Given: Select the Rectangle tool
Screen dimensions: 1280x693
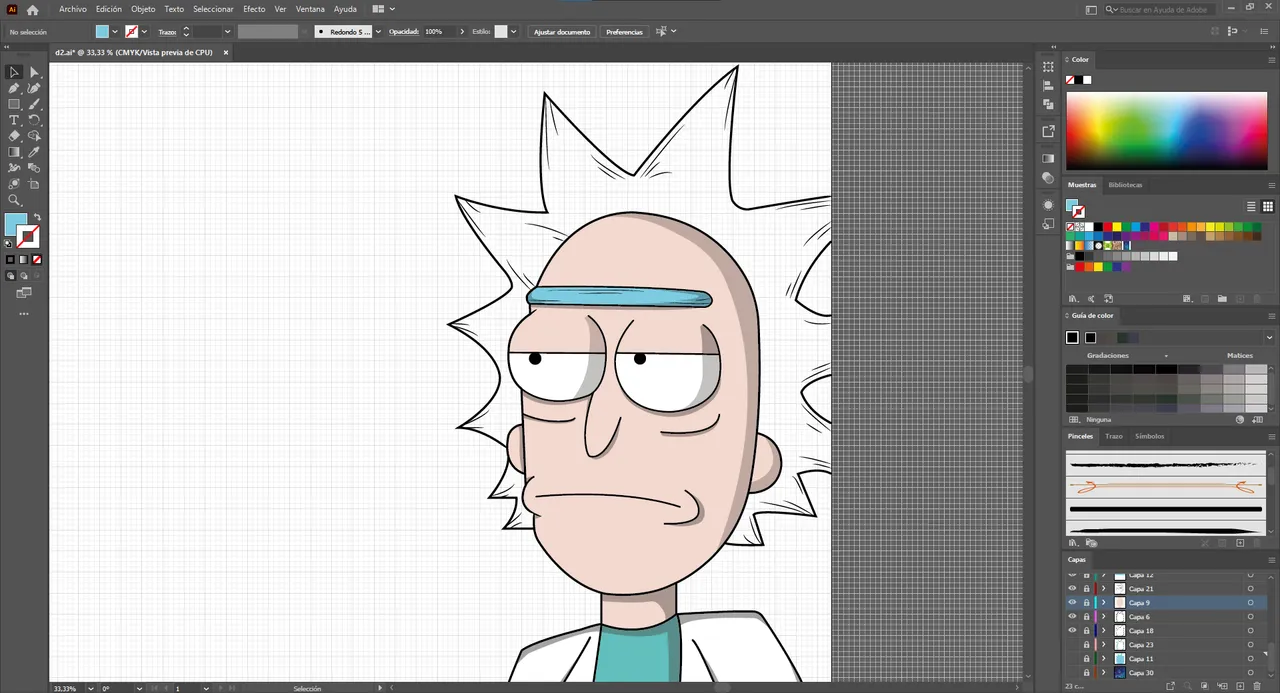Looking at the screenshot, I should point(14,104).
